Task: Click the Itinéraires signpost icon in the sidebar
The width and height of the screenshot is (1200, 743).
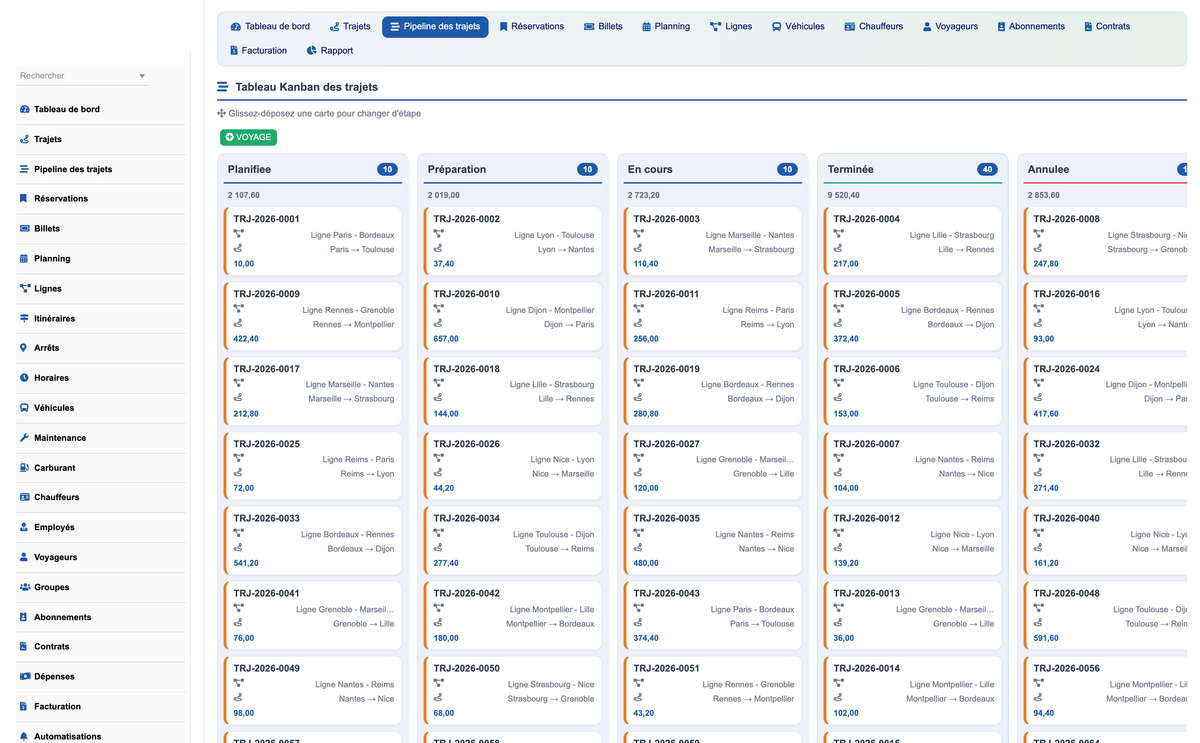Action: click(x=24, y=318)
